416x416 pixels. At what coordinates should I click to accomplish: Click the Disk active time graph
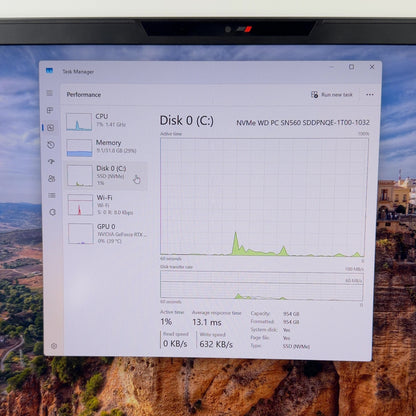[x=264, y=197]
